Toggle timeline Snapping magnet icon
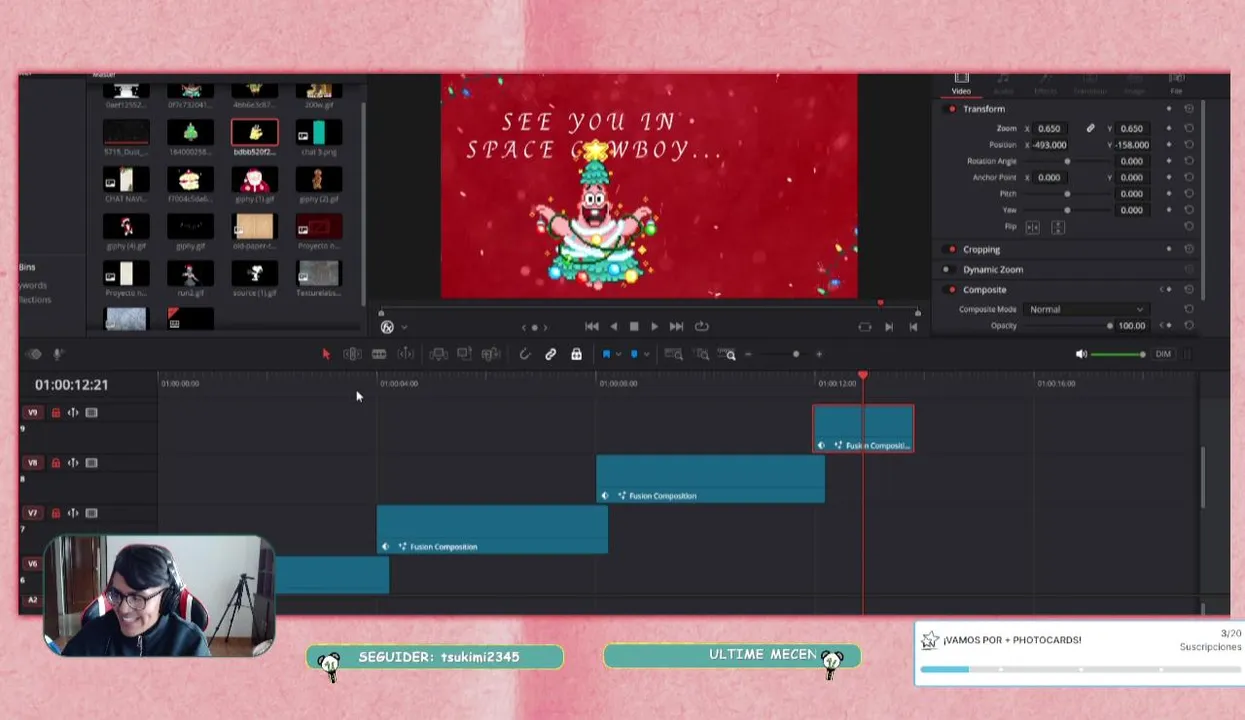The height and width of the screenshot is (720, 1245). coord(525,354)
